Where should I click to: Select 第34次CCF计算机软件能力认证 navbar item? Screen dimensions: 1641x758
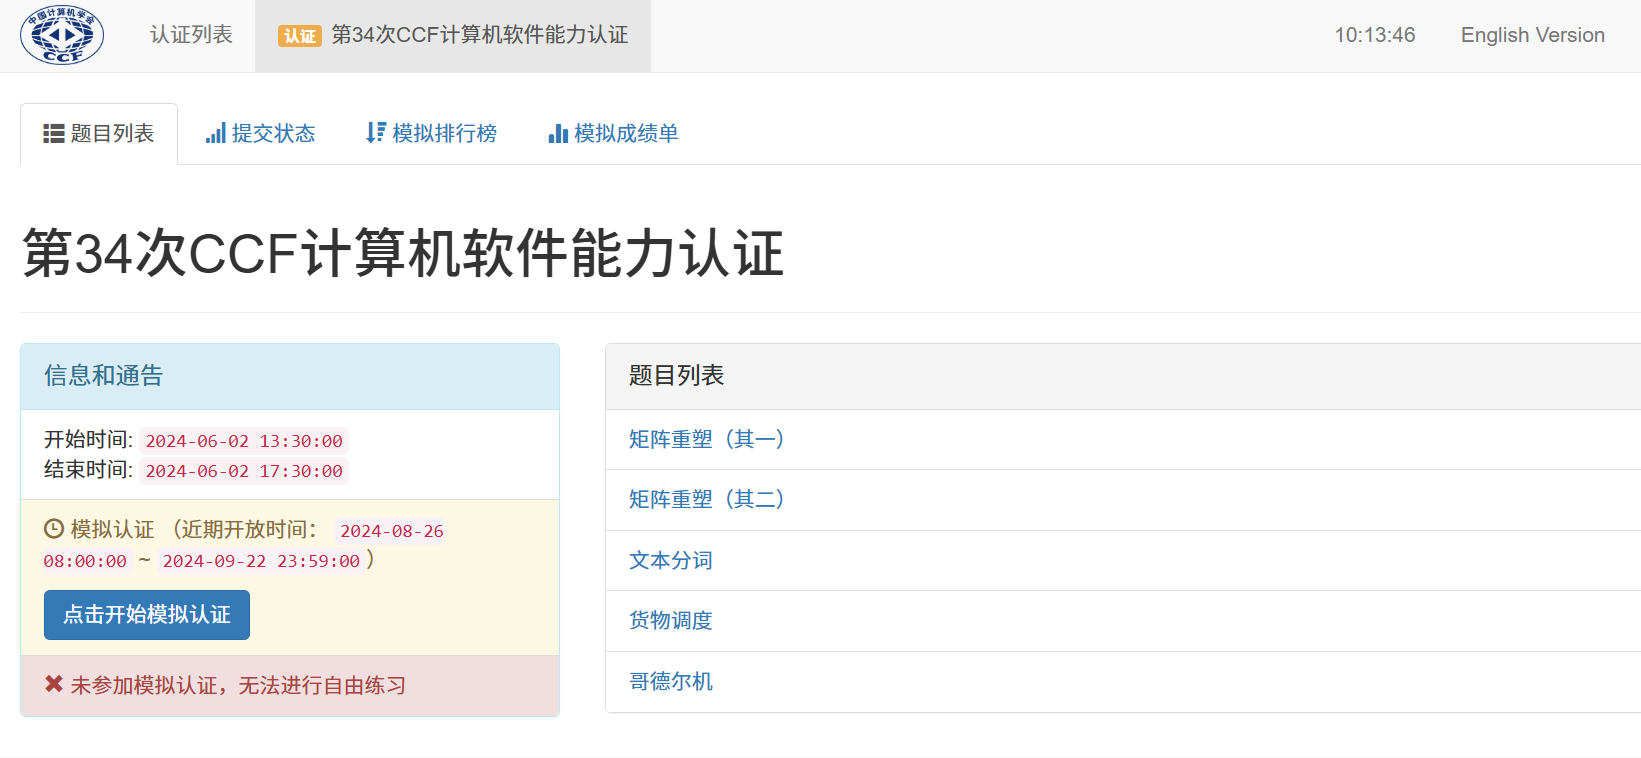[x=453, y=35]
